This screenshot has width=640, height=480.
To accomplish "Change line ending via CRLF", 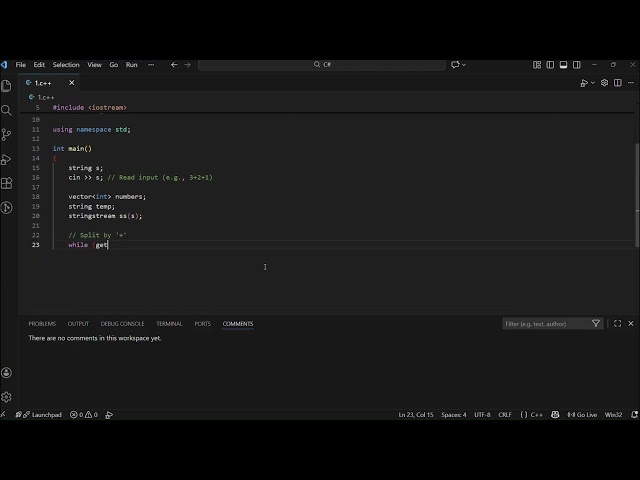I will pos(505,415).
